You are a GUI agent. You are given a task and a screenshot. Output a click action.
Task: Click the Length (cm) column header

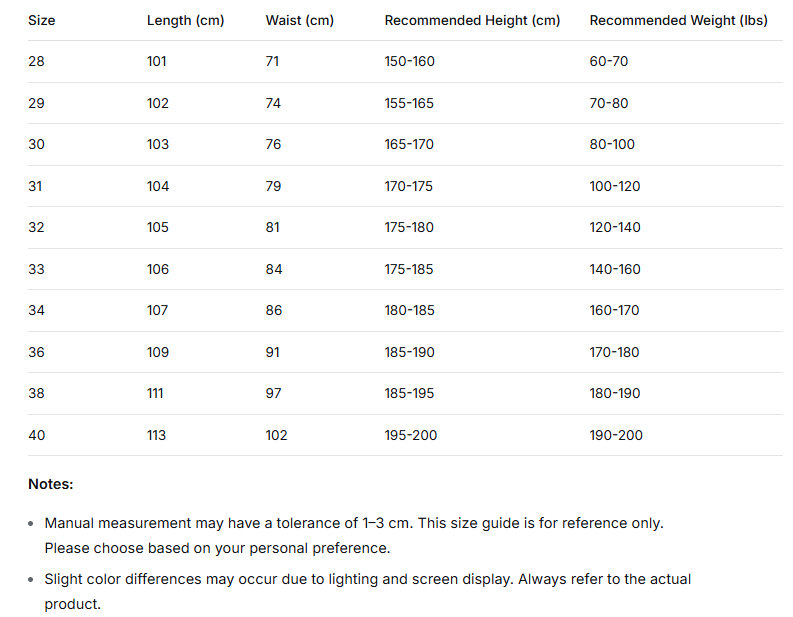point(186,21)
